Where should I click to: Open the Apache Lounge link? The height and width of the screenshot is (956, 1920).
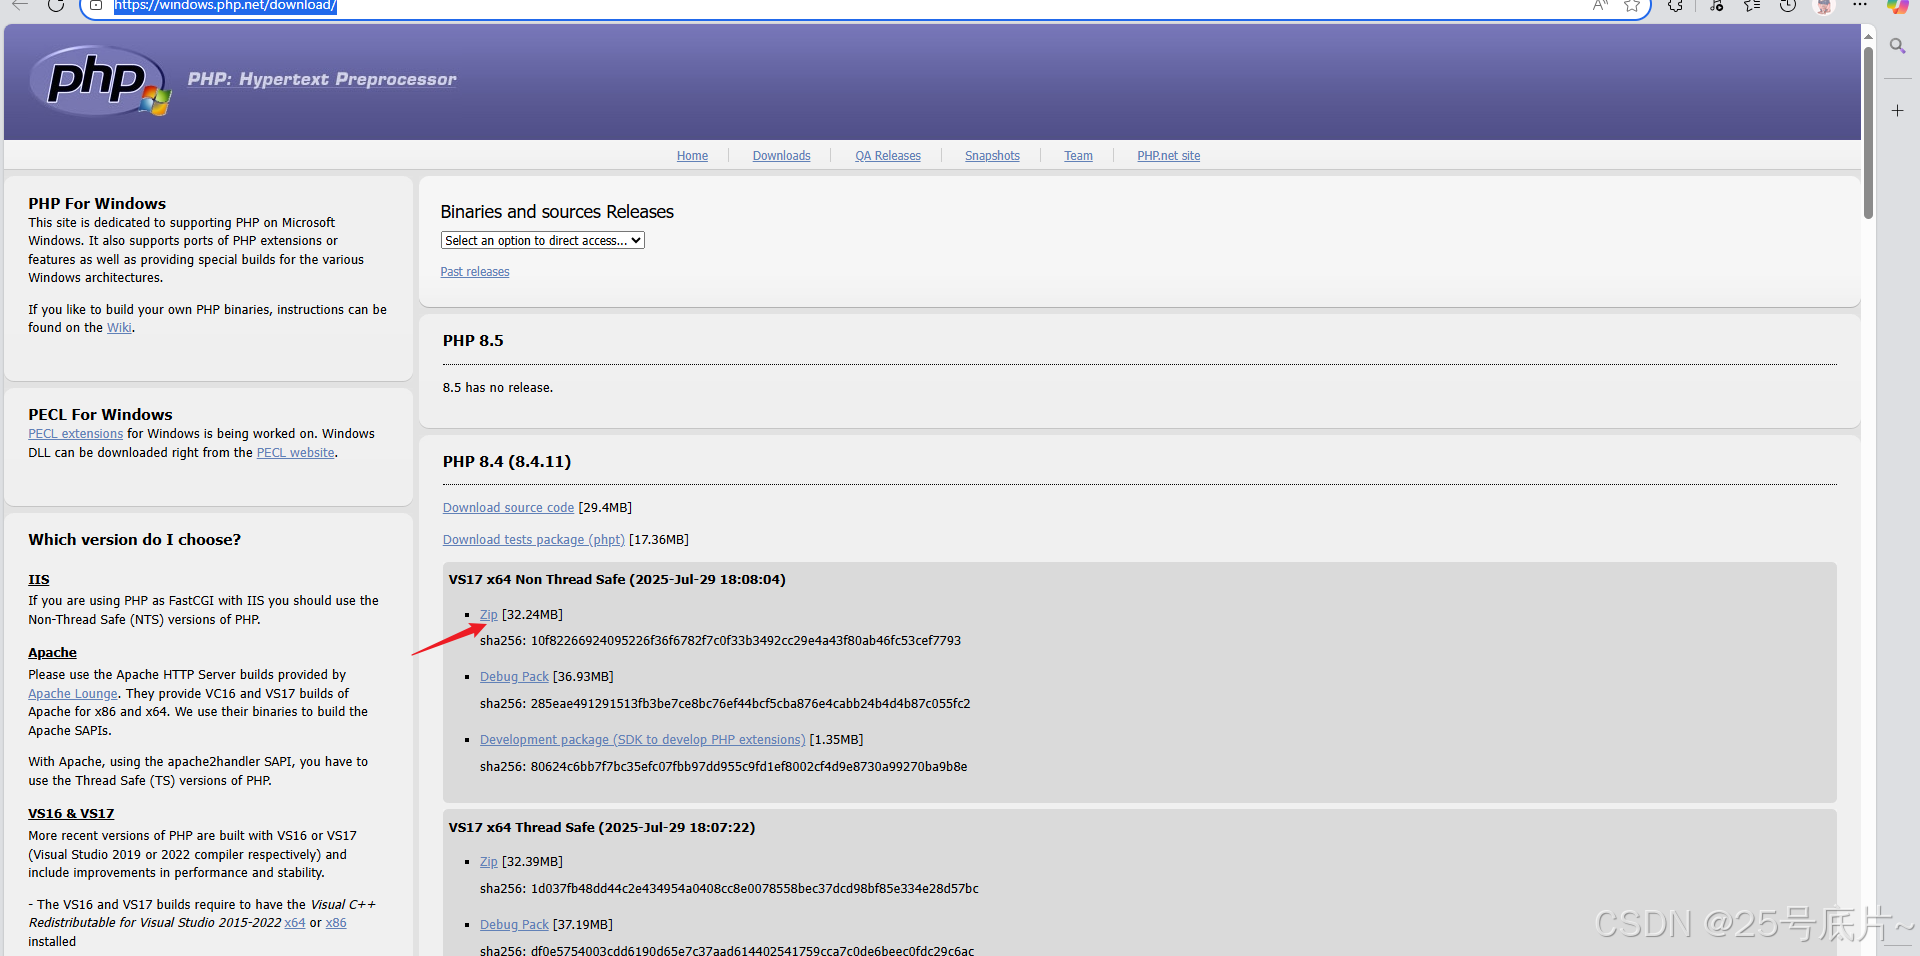pyautogui.click(x=73, y=694)
